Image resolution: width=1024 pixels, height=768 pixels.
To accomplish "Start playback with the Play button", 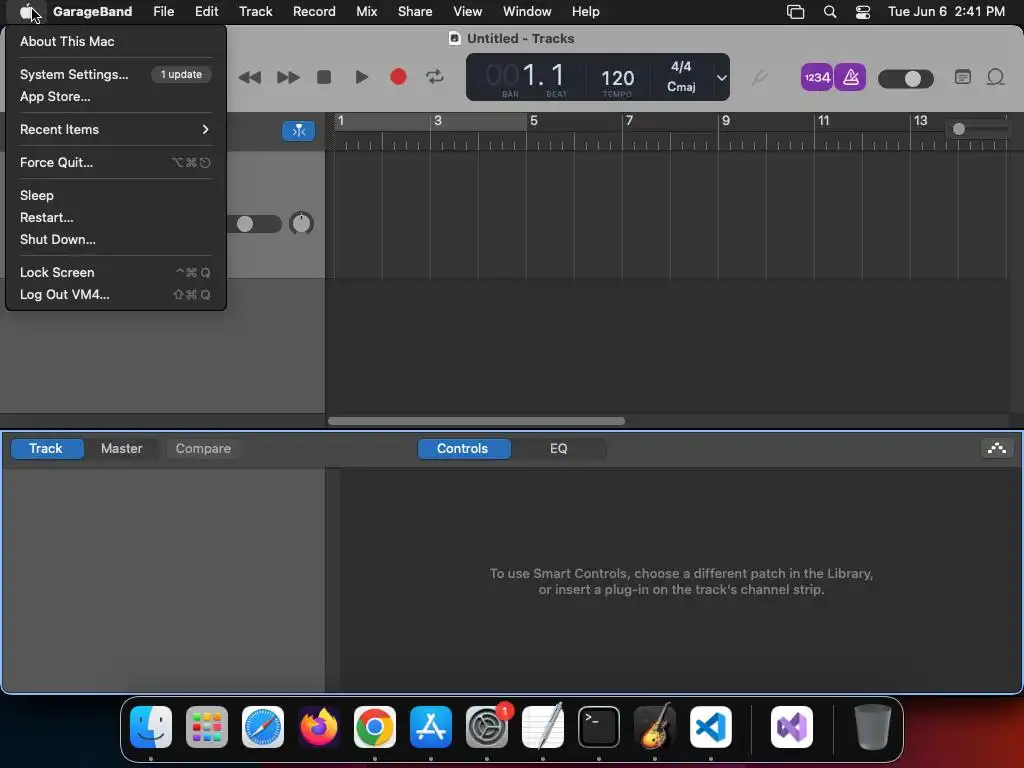I will pyautogui.click(x=361, y=77).
